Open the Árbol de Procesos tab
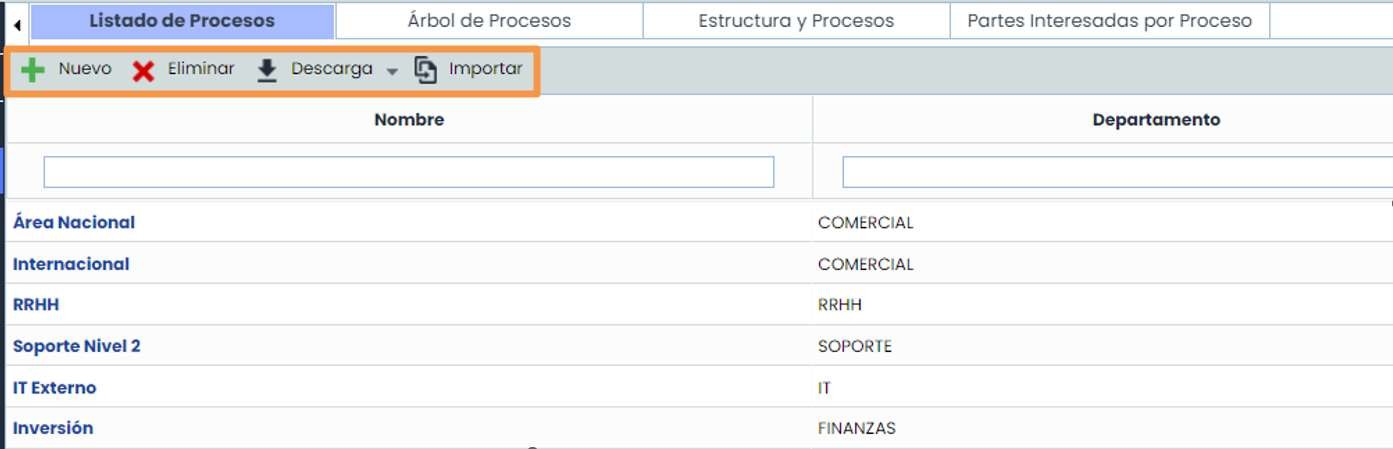1393x449 pixels. pos(489,21)
